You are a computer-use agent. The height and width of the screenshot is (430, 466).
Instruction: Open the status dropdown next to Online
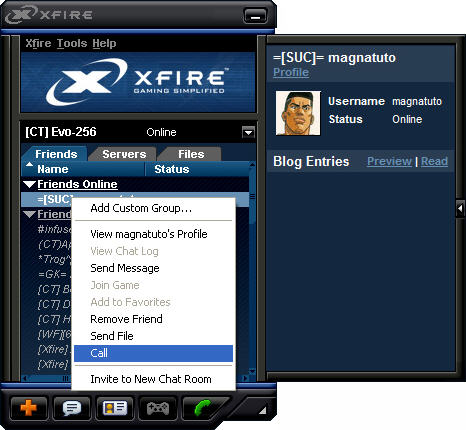[248, 132]
